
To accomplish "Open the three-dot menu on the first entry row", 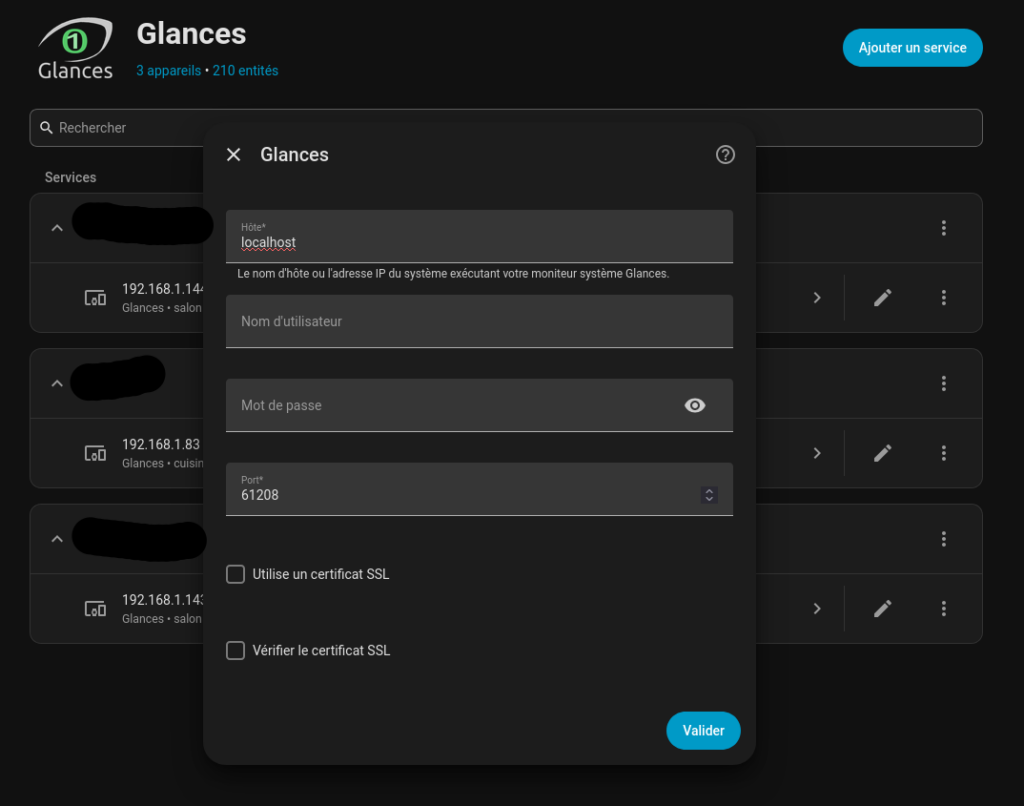I will (944, 298).
